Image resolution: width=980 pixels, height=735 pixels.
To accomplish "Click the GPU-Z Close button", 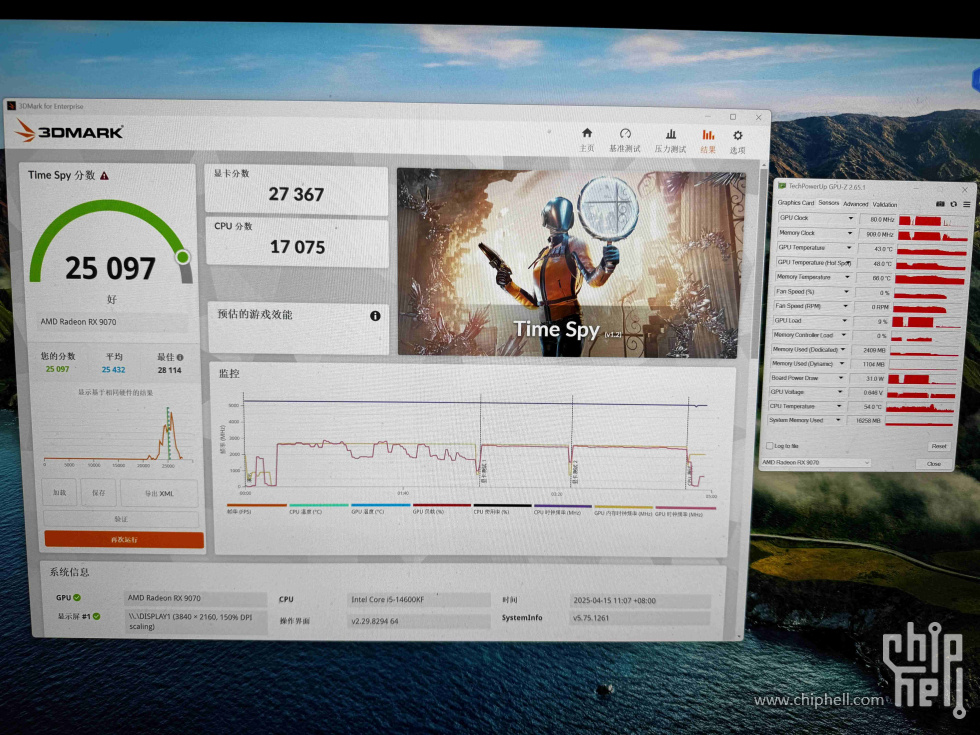I will click(x=934, y=464).
